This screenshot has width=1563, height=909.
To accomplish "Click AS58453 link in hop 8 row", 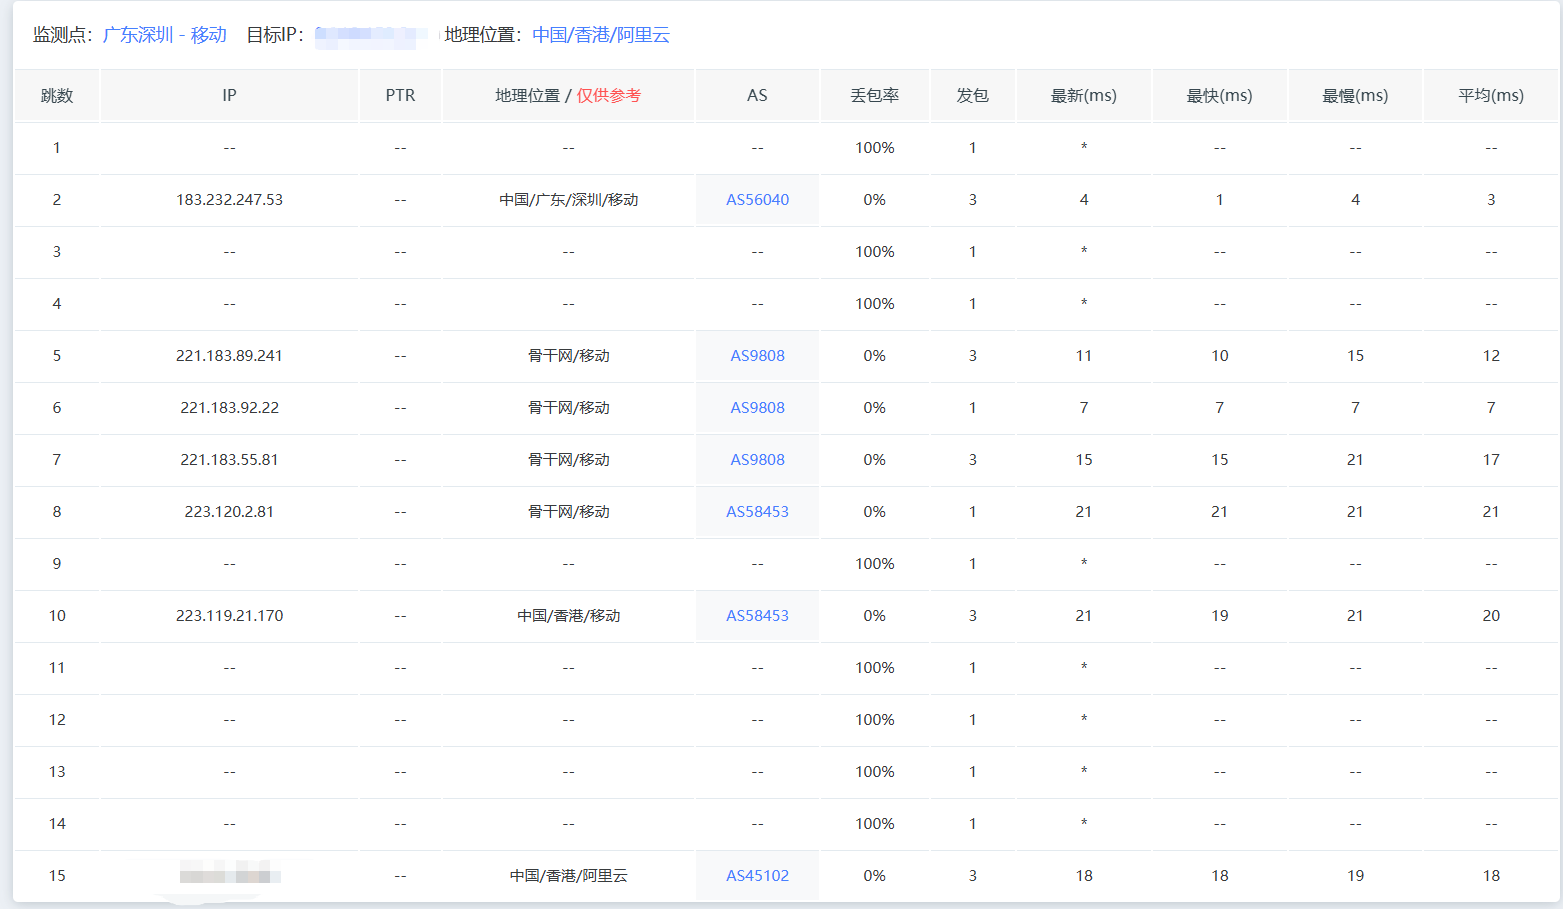I will tap(757, 512).
